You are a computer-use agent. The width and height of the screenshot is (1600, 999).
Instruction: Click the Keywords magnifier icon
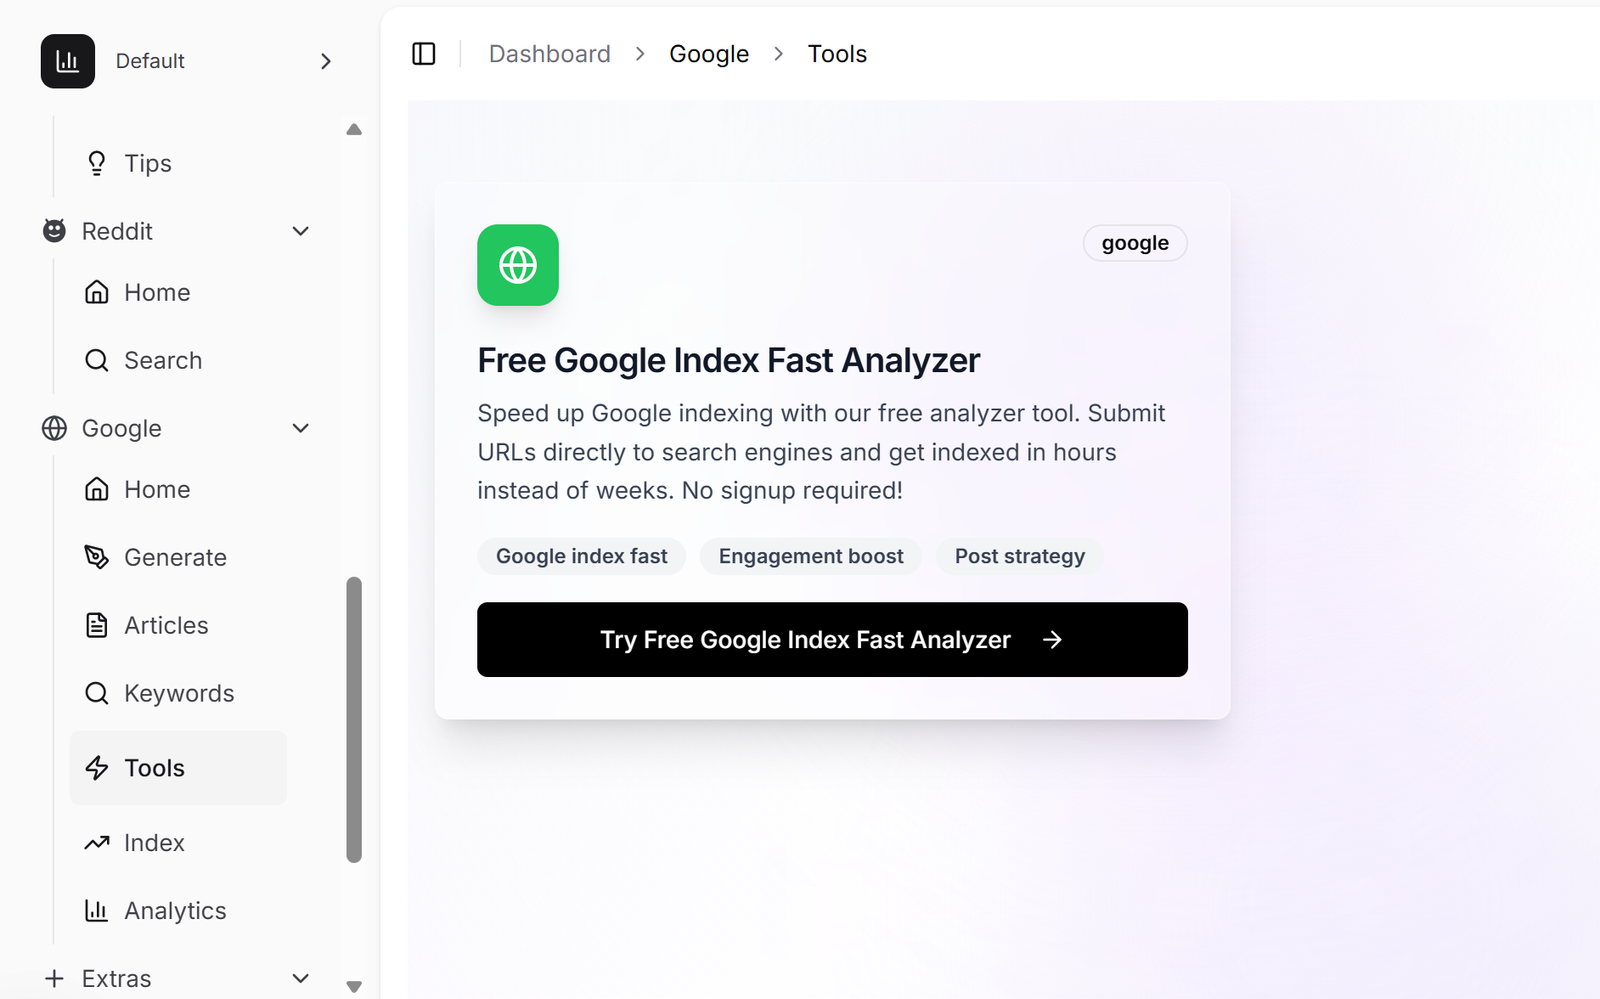[x=97, y=693]
